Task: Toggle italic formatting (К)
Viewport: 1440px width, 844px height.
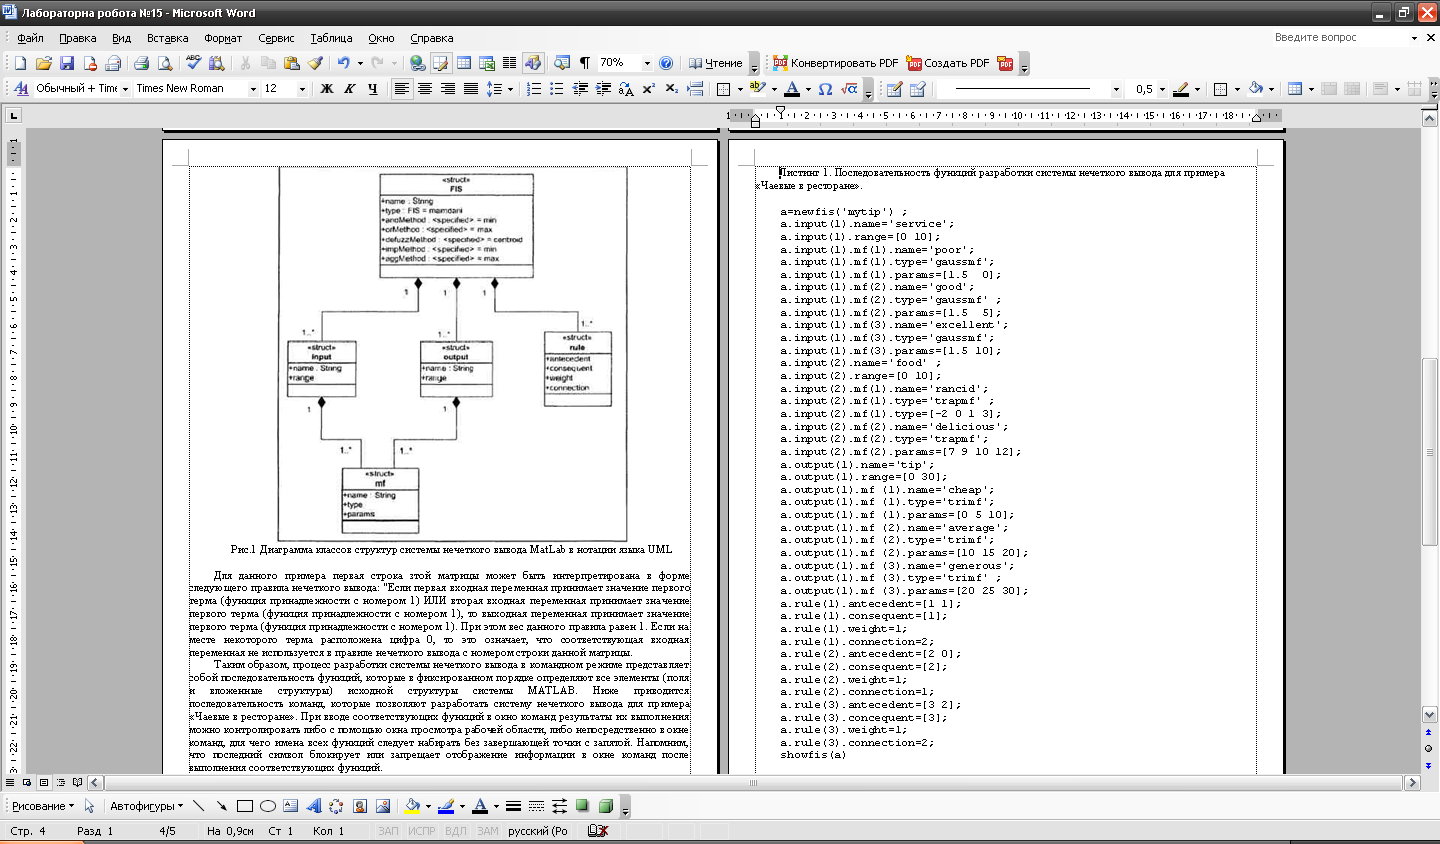Action: (x=349, y=89)
